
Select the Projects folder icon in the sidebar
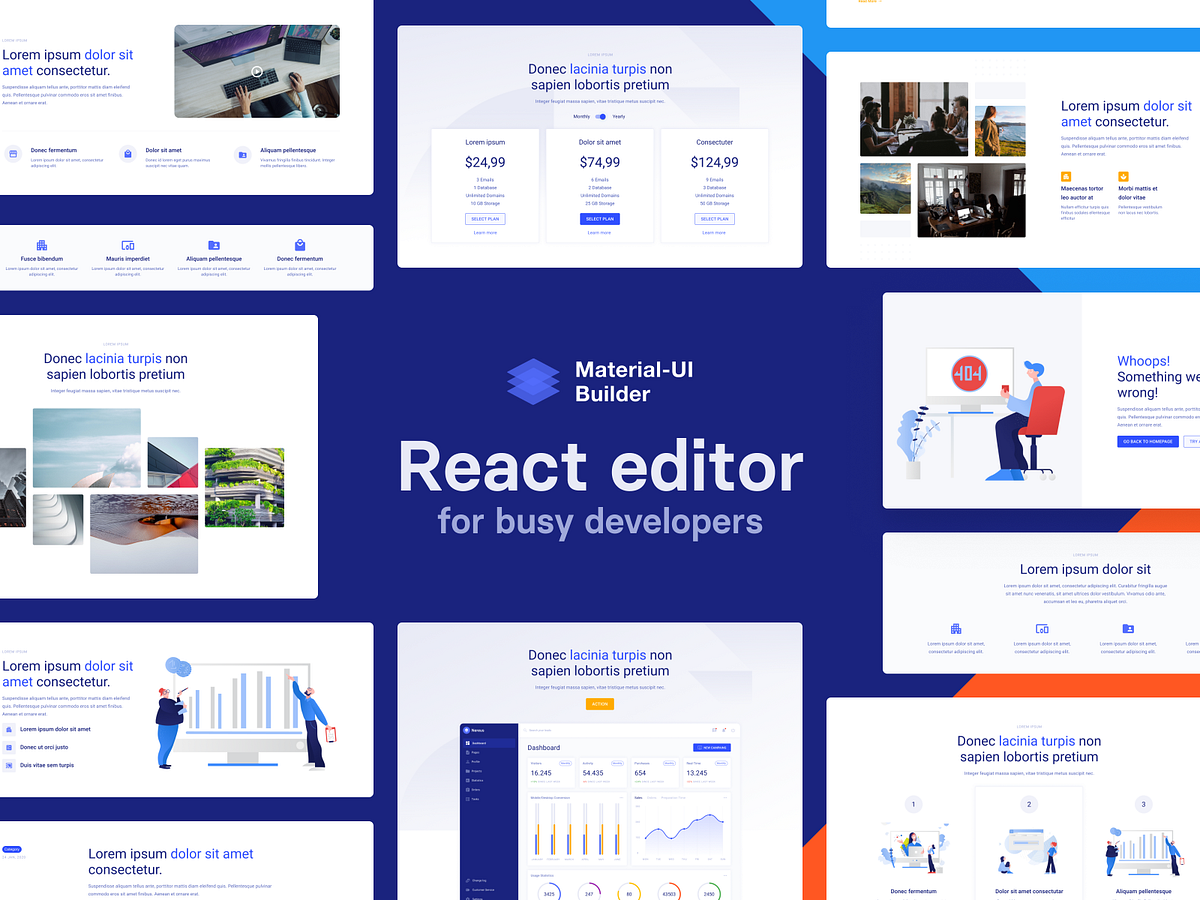(x=466, y=771)
